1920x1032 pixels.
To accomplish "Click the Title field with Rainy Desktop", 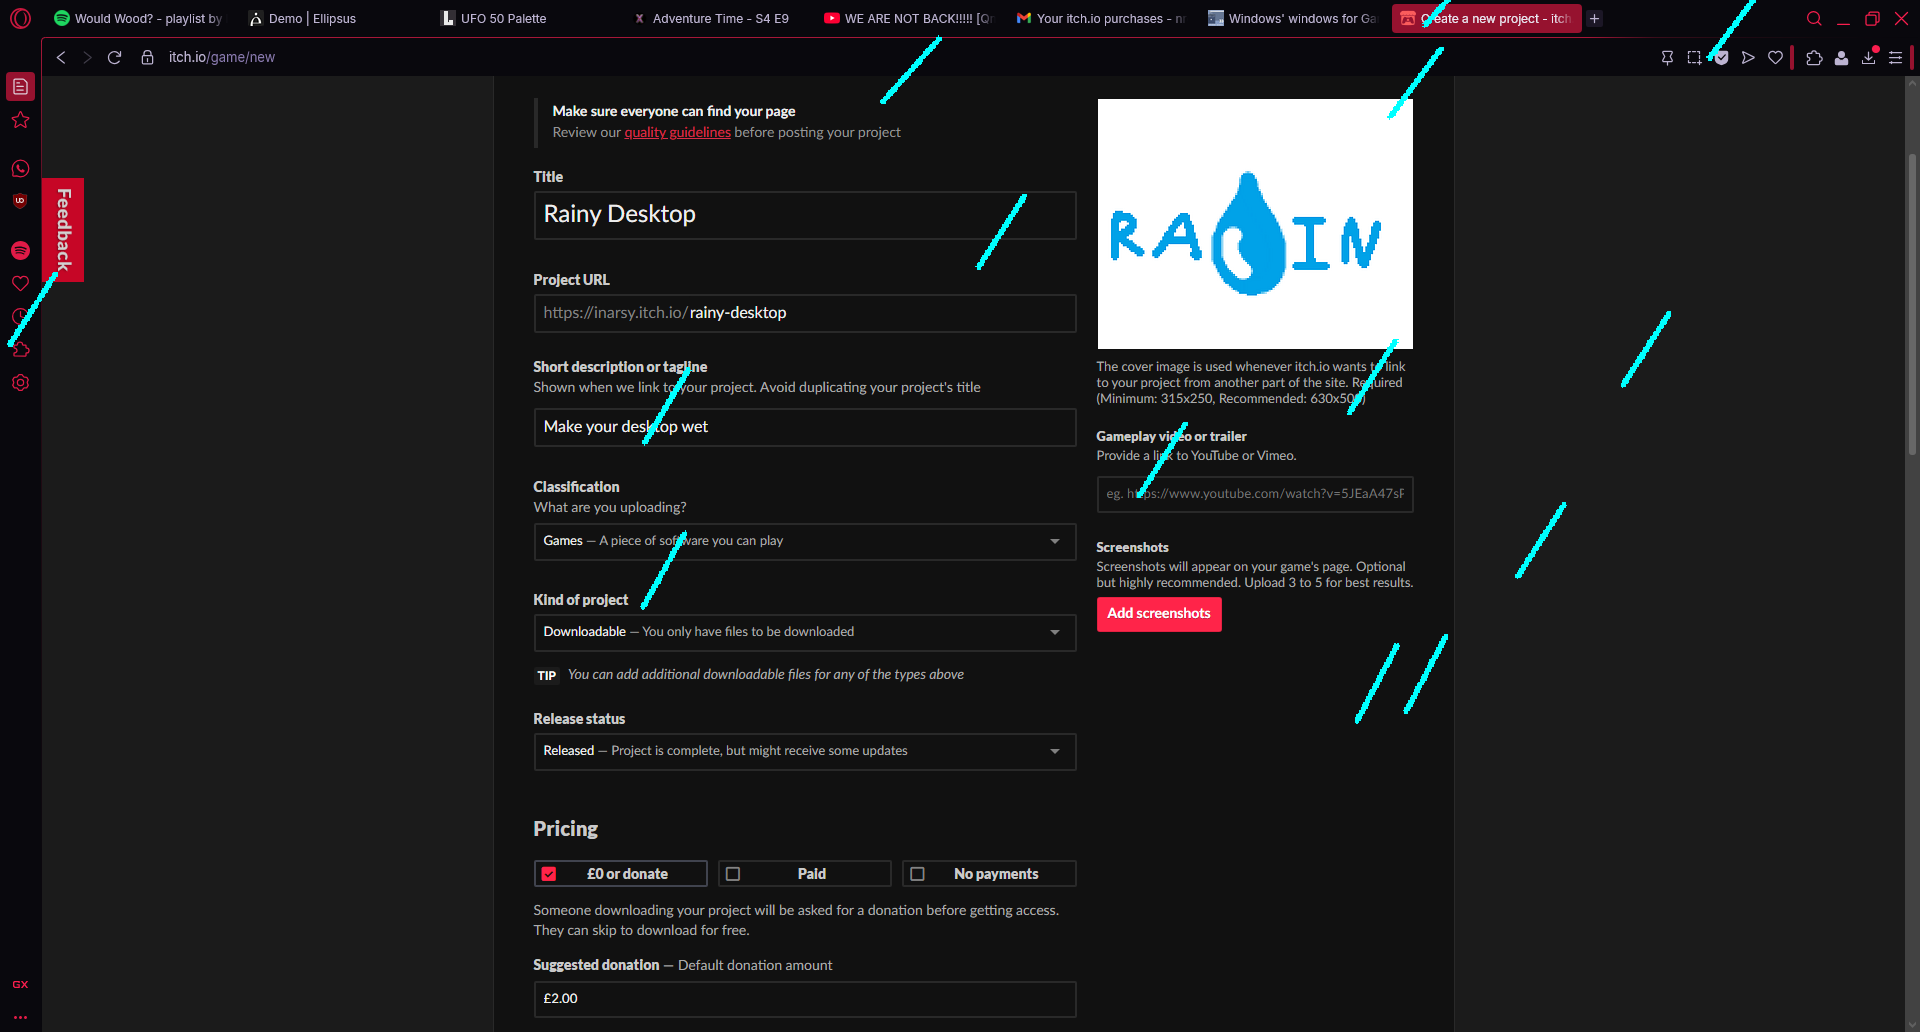I will pyautogui.click(x=805, y=215).
